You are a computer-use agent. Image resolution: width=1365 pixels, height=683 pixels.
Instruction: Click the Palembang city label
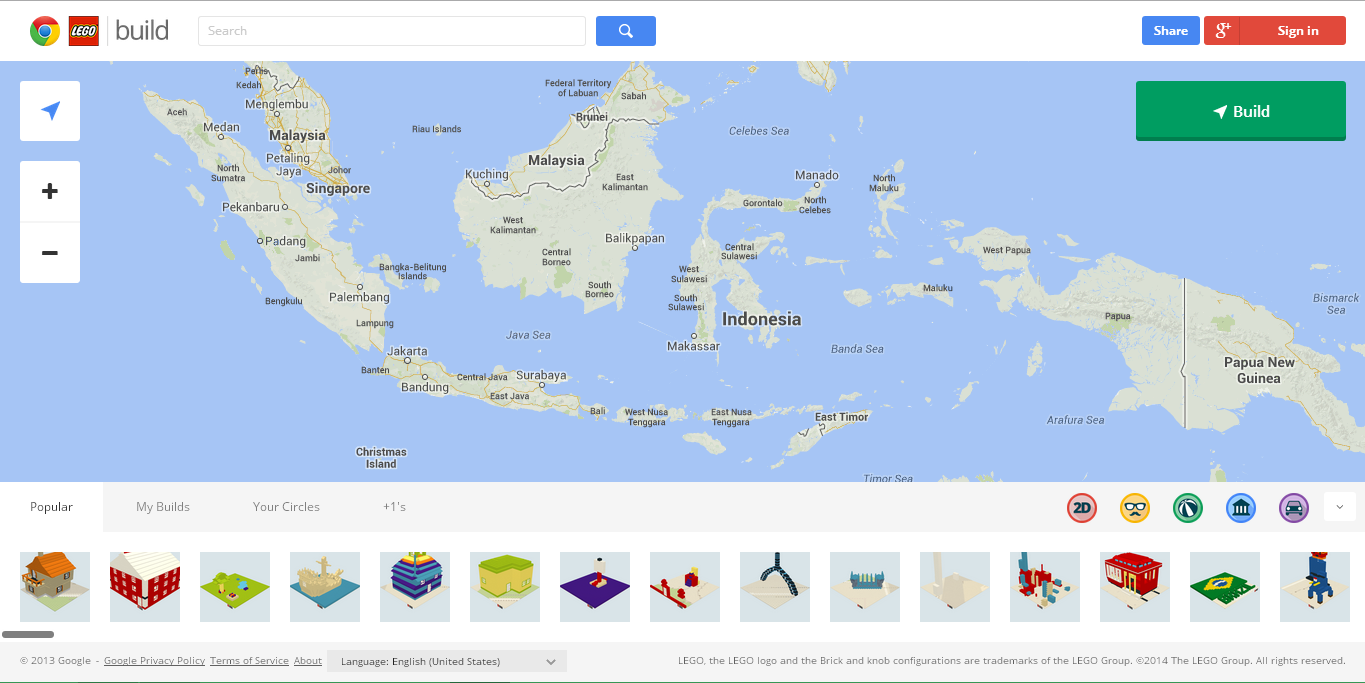359,297
